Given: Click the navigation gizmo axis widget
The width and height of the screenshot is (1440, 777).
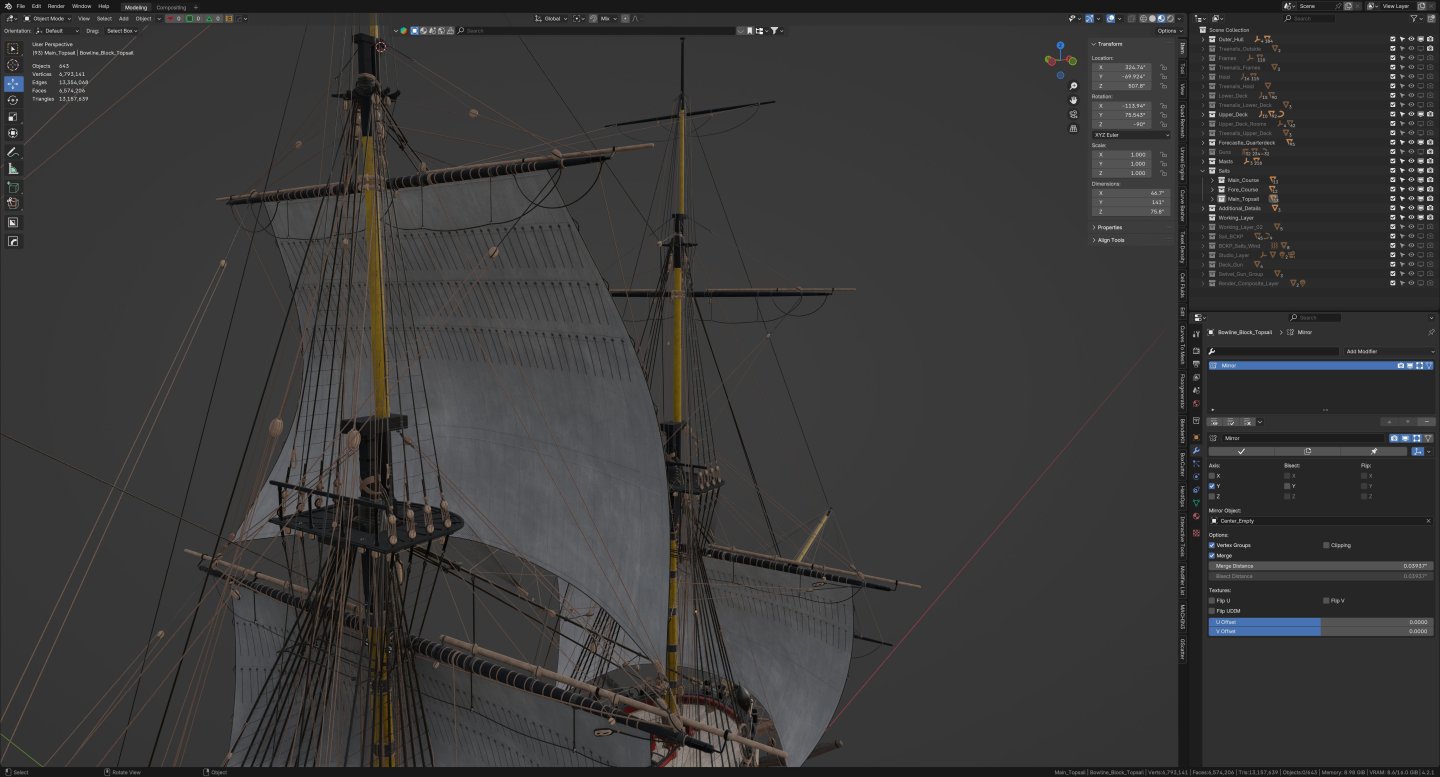Looking at the screenshot, I should coord(1060,59).
